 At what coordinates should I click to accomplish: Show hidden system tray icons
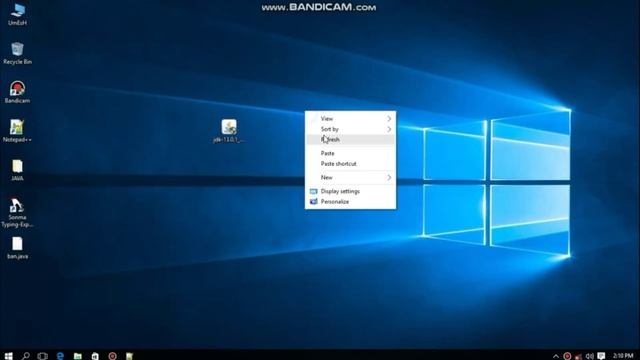(x=556, y=356)
